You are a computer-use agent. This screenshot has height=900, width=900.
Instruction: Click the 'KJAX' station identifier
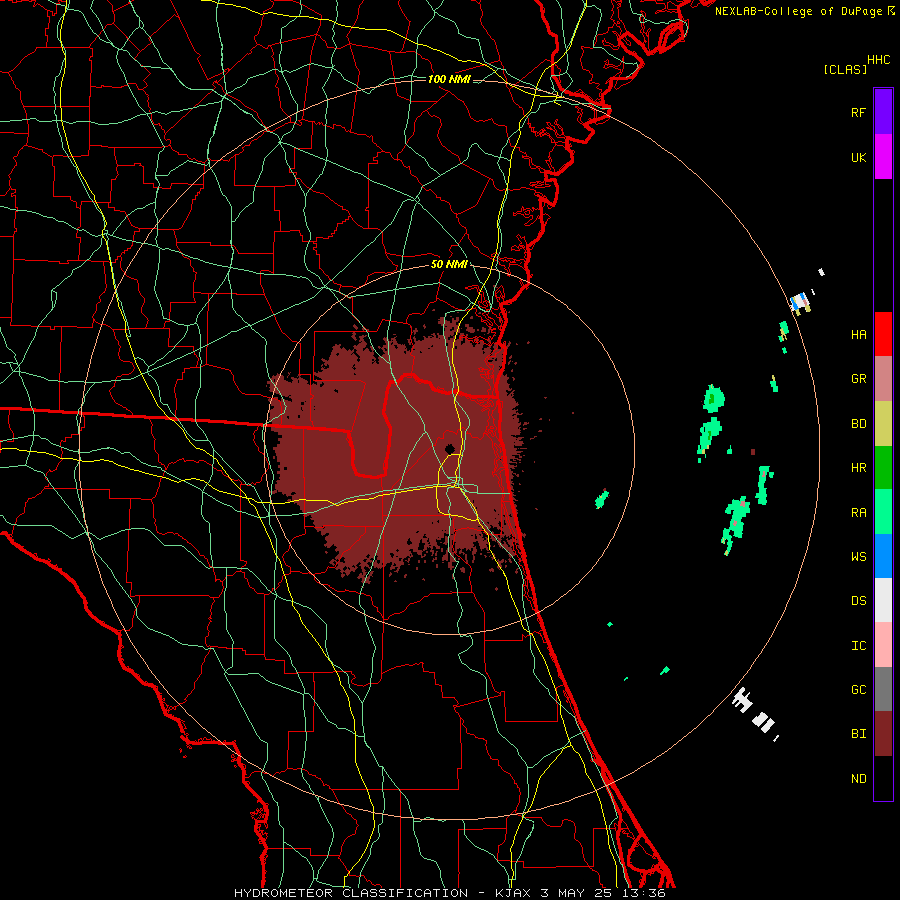click(513, 893)
